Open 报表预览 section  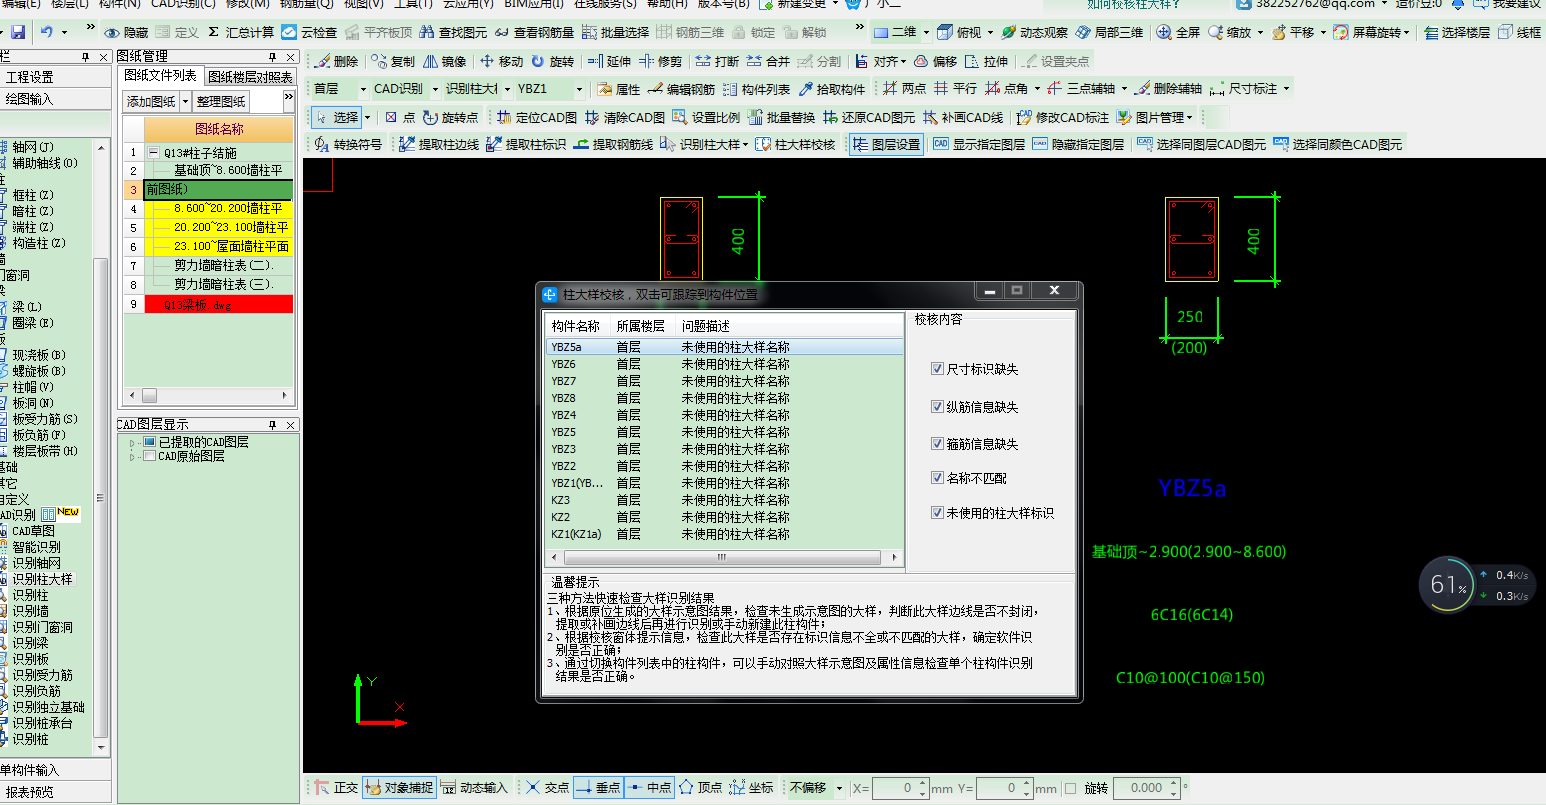click(x=55, y=792)
